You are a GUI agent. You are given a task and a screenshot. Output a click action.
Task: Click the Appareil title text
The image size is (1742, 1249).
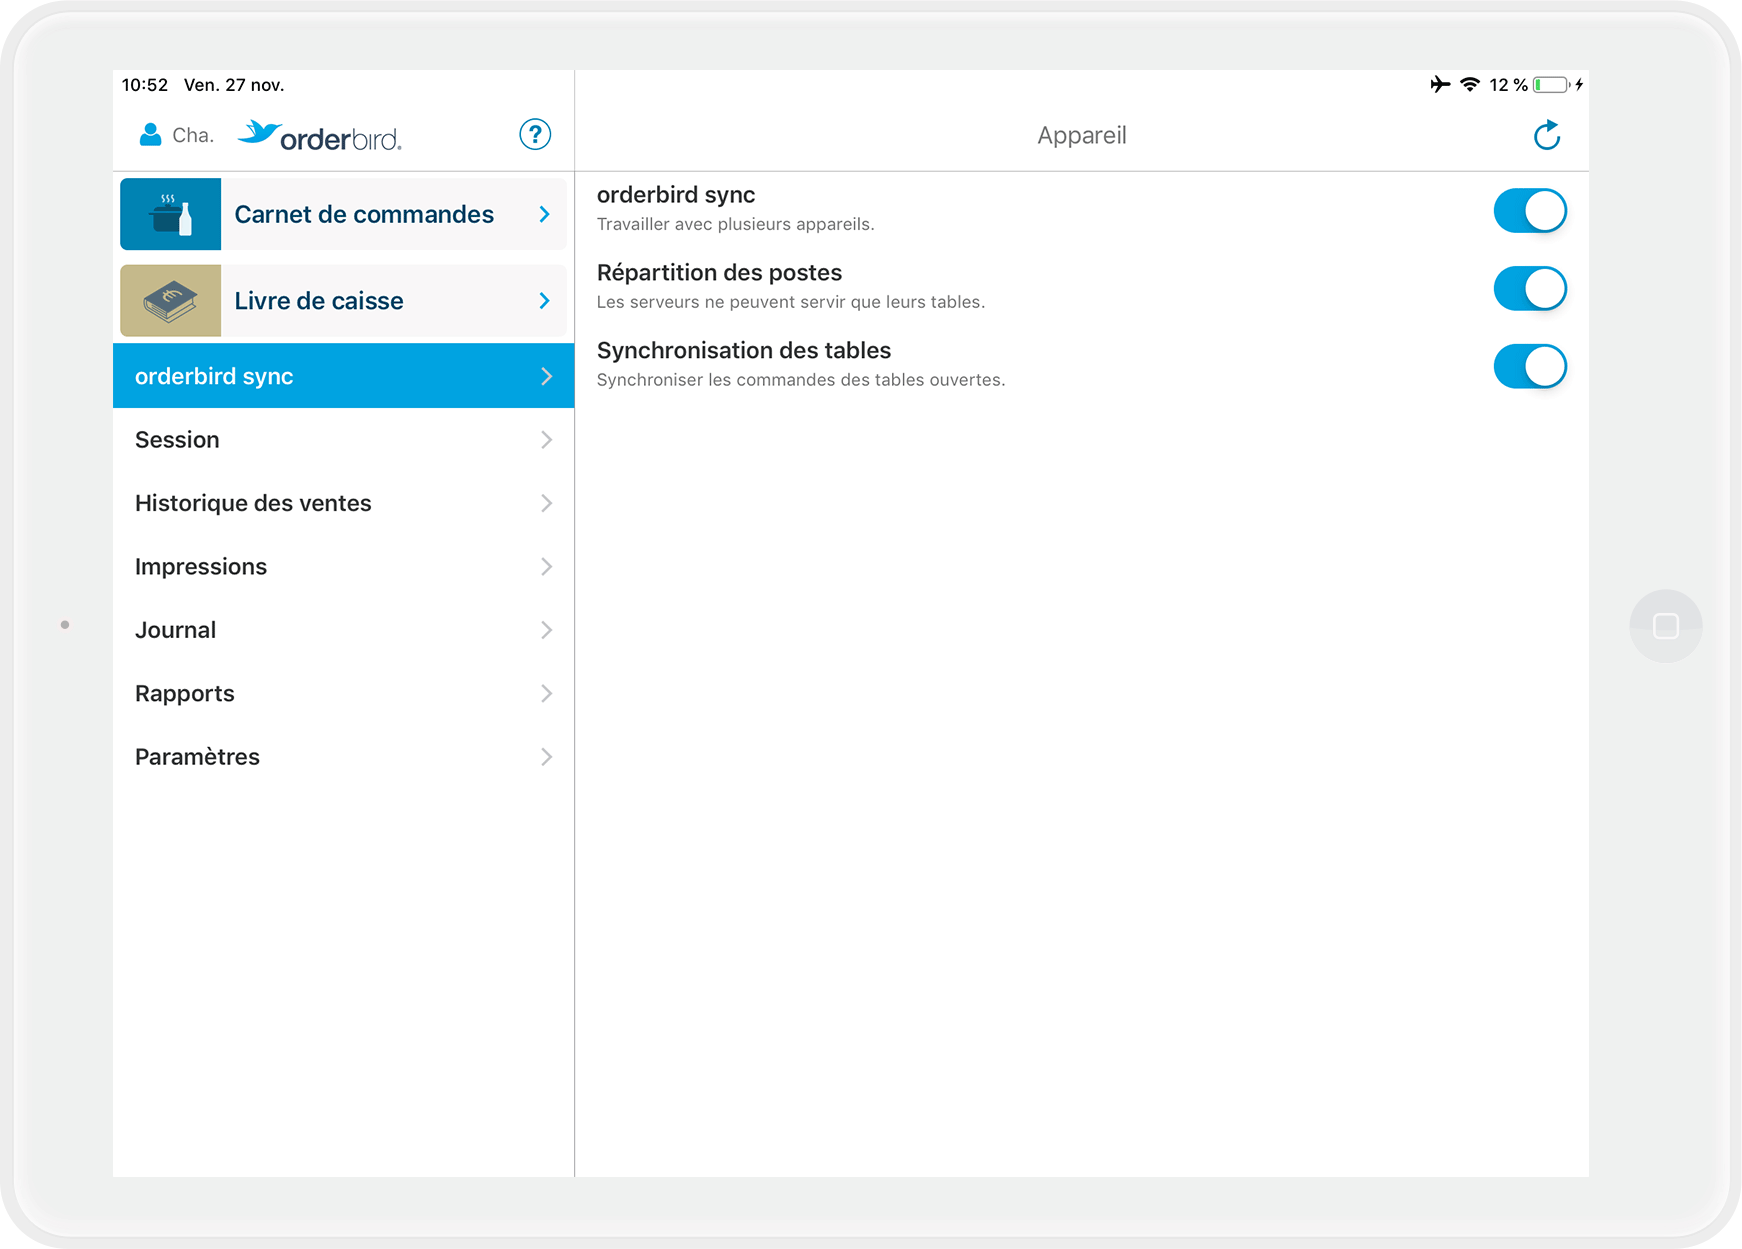pos(1081,136)
